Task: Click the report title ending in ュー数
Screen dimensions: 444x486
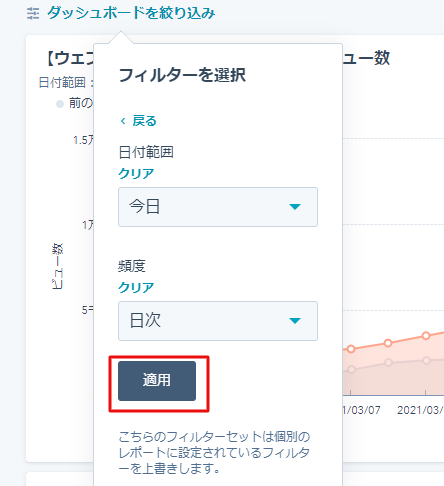Action: coord(366,58)
